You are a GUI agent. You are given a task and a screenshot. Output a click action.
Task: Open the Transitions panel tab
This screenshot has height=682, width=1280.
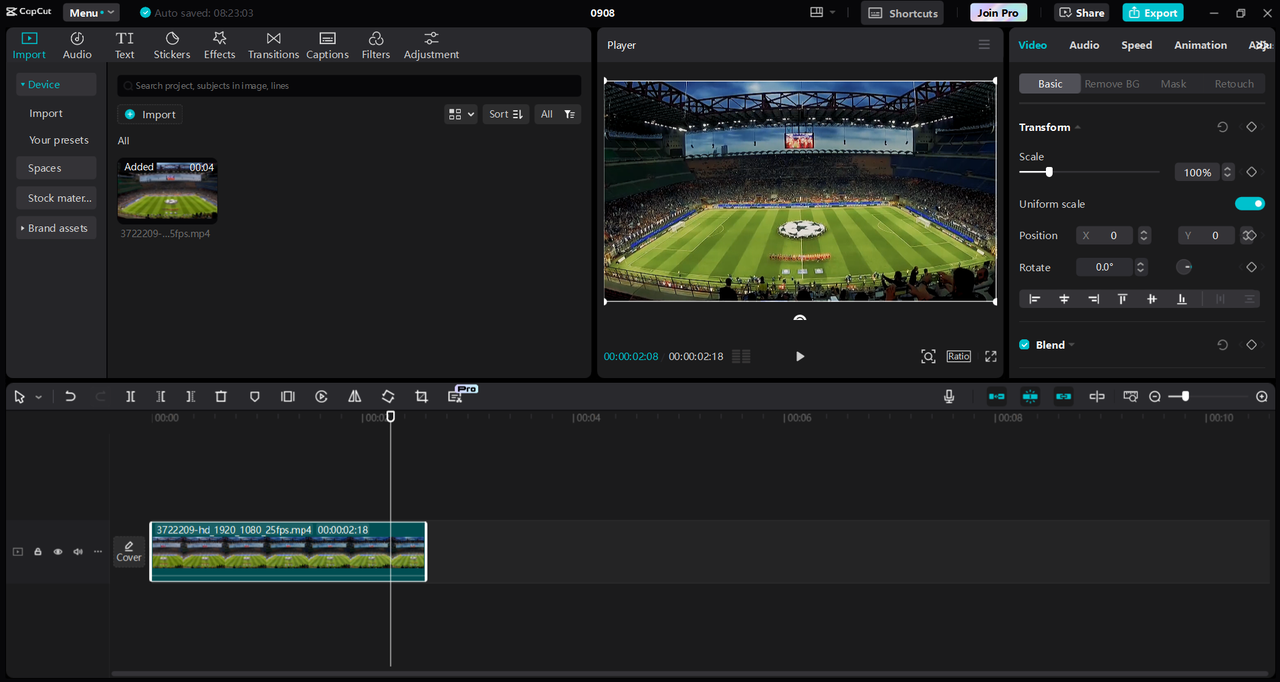pos(273,46)
